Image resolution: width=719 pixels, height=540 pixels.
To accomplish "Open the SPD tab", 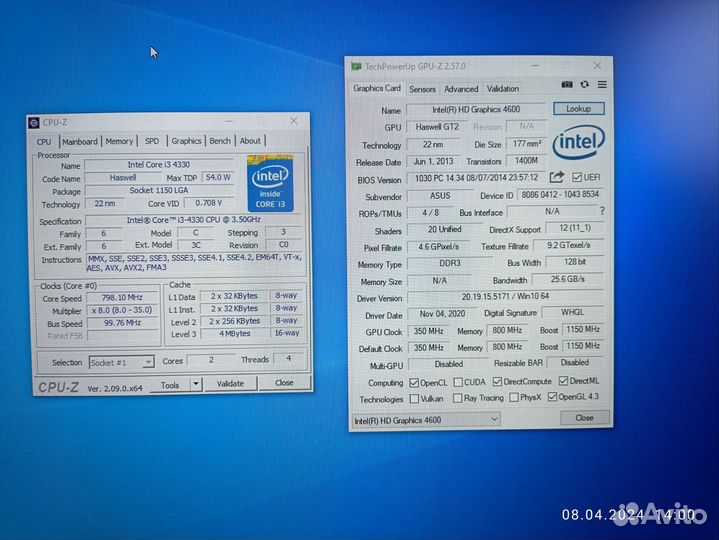I will (x=152, y=141).
